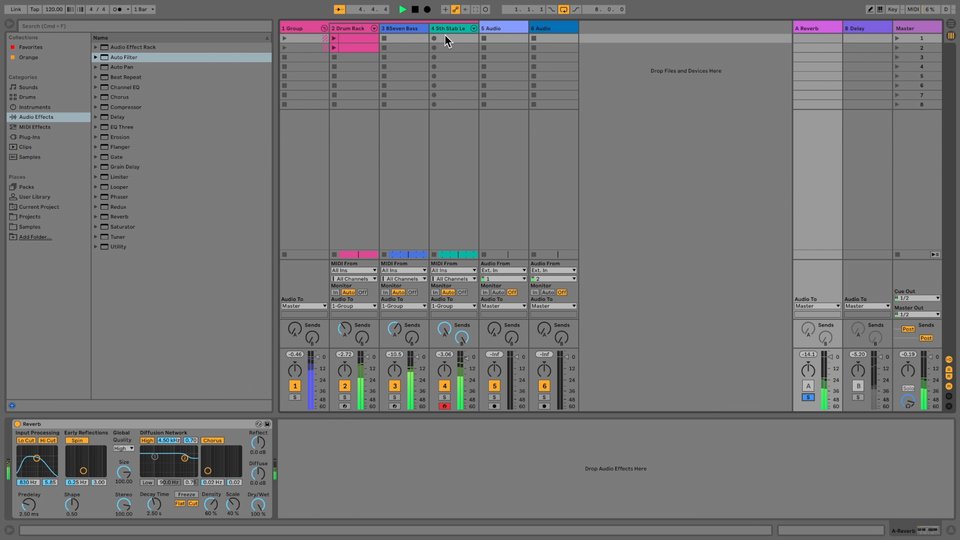This screenshot has width=960, height=540.
Task: Toggle the A Reverb return solo button
Action: point(808,397)
